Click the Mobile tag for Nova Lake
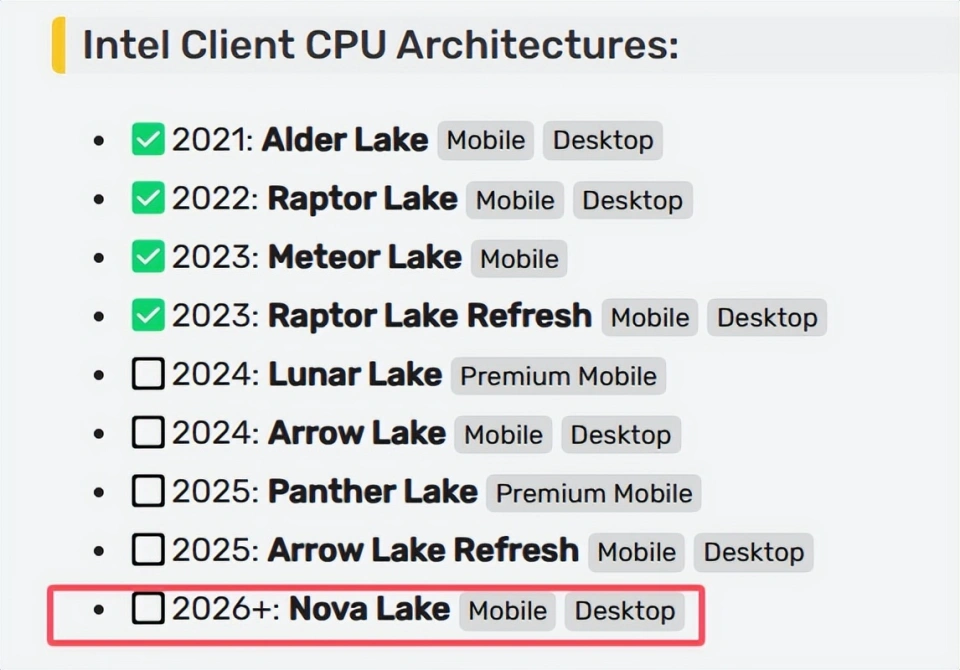Viewport: 960px width, 670px height. coord(508,610)
